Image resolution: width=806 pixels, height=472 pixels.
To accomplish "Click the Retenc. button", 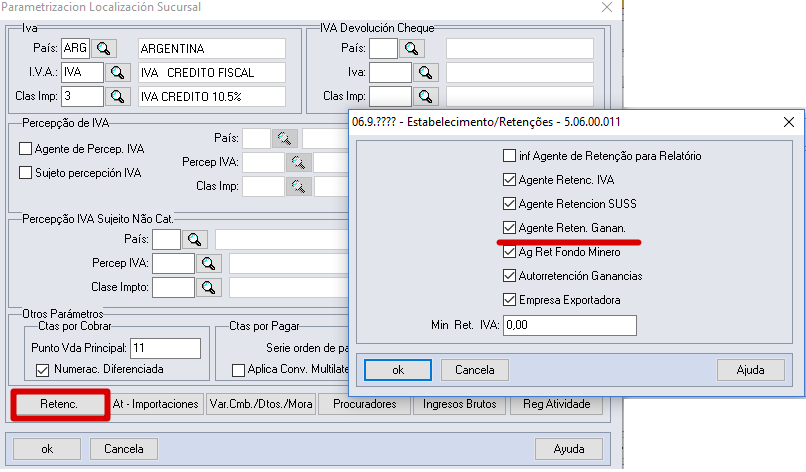I will [59, 404].
